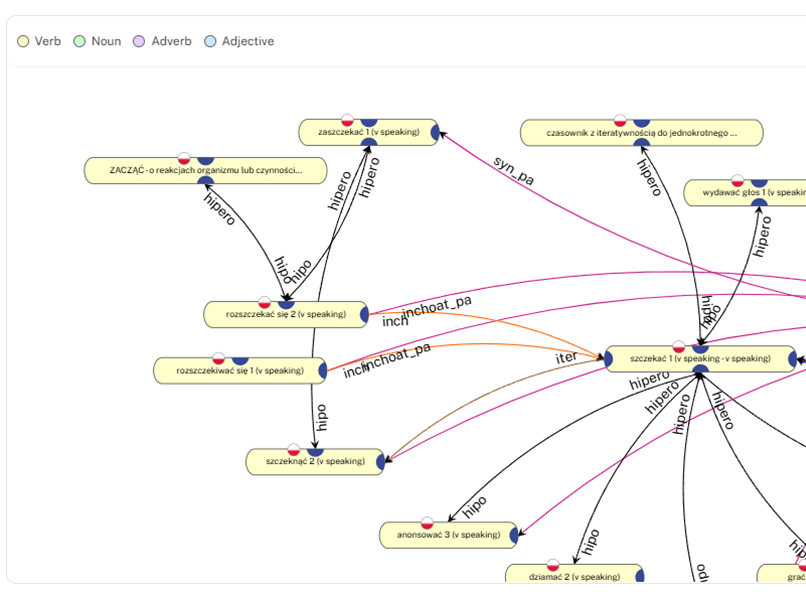Toggle the Noun legend filter
The image size is (806, 614).
point(97,41)
